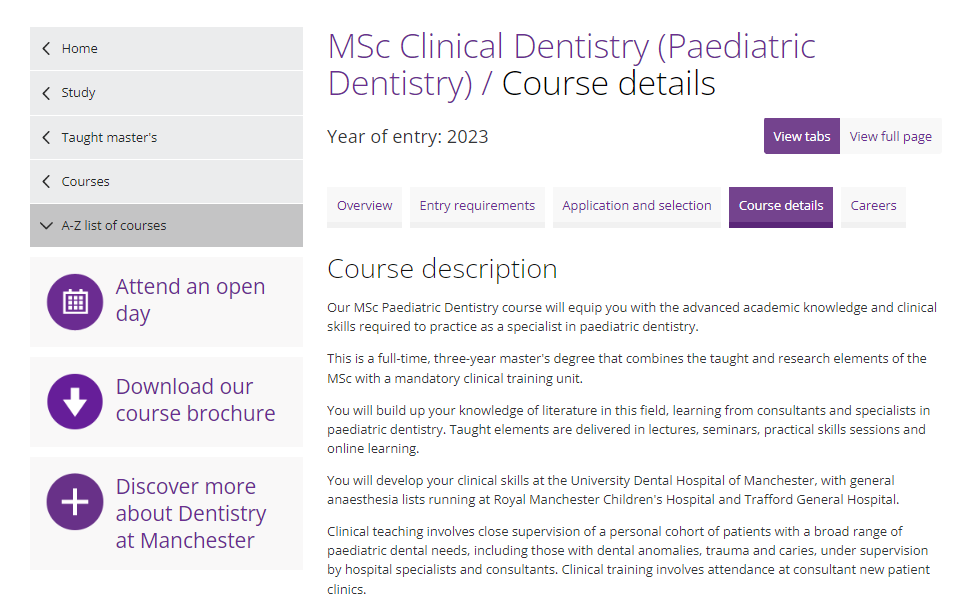This screenshot has height=604, width=955.
Task: Click the download arrow circle icon
Action: [x=75, y=402]
